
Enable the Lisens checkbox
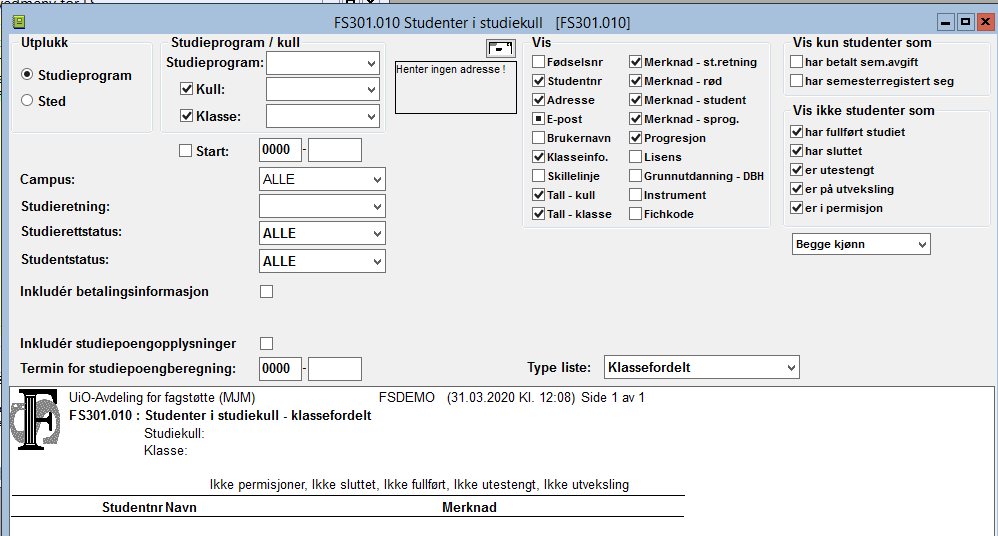point(635,157)
